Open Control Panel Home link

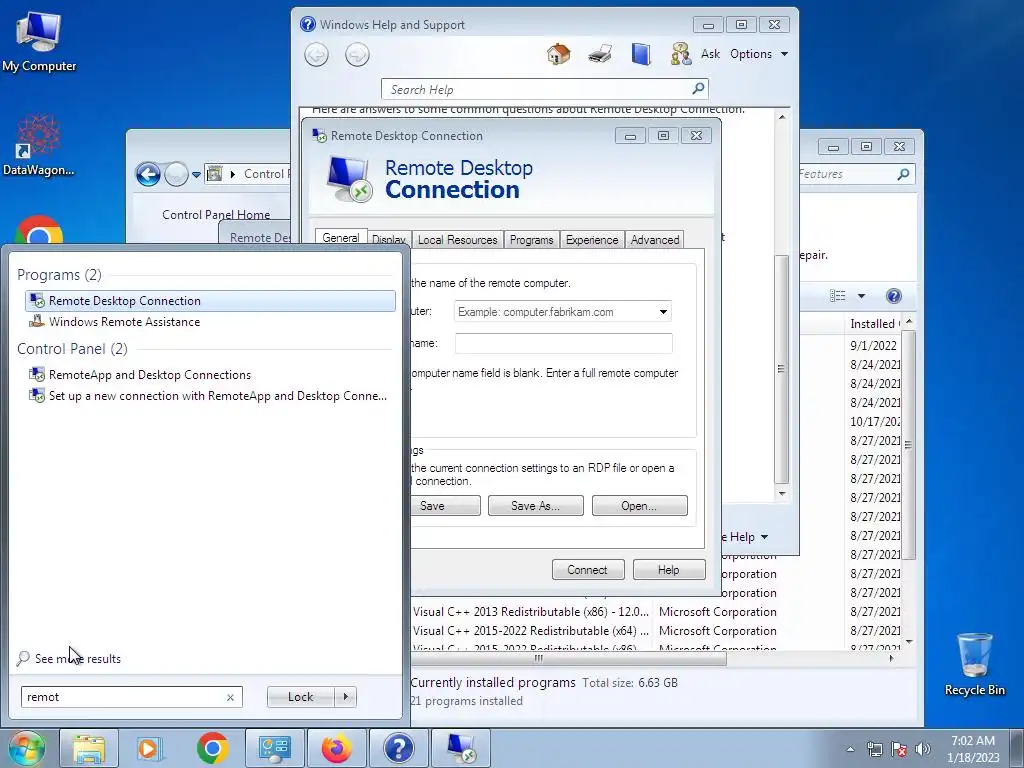click(x=216, y=214)
